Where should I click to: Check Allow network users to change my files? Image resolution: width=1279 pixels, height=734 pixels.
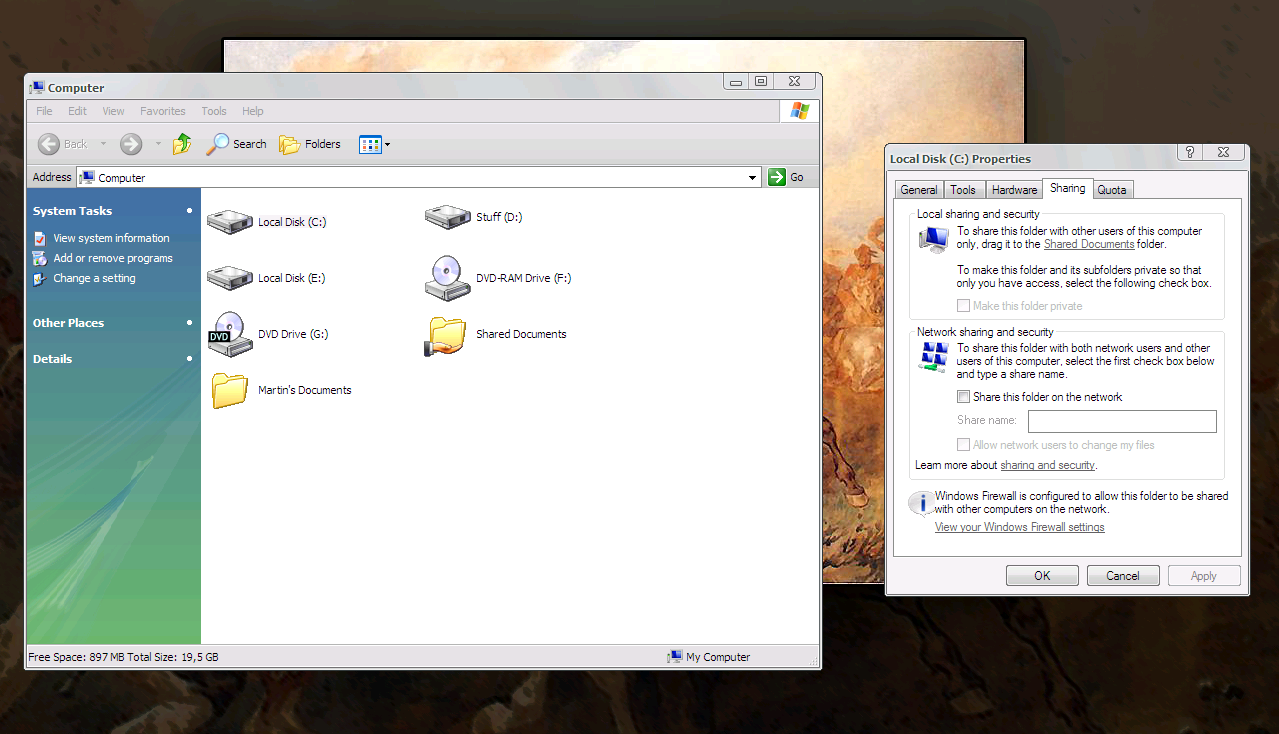click(963, 445)
